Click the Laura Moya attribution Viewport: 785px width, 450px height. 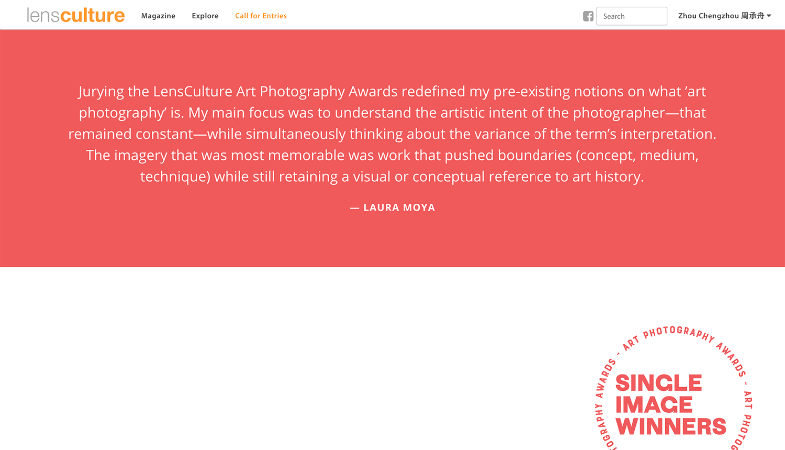coord(392,208)
